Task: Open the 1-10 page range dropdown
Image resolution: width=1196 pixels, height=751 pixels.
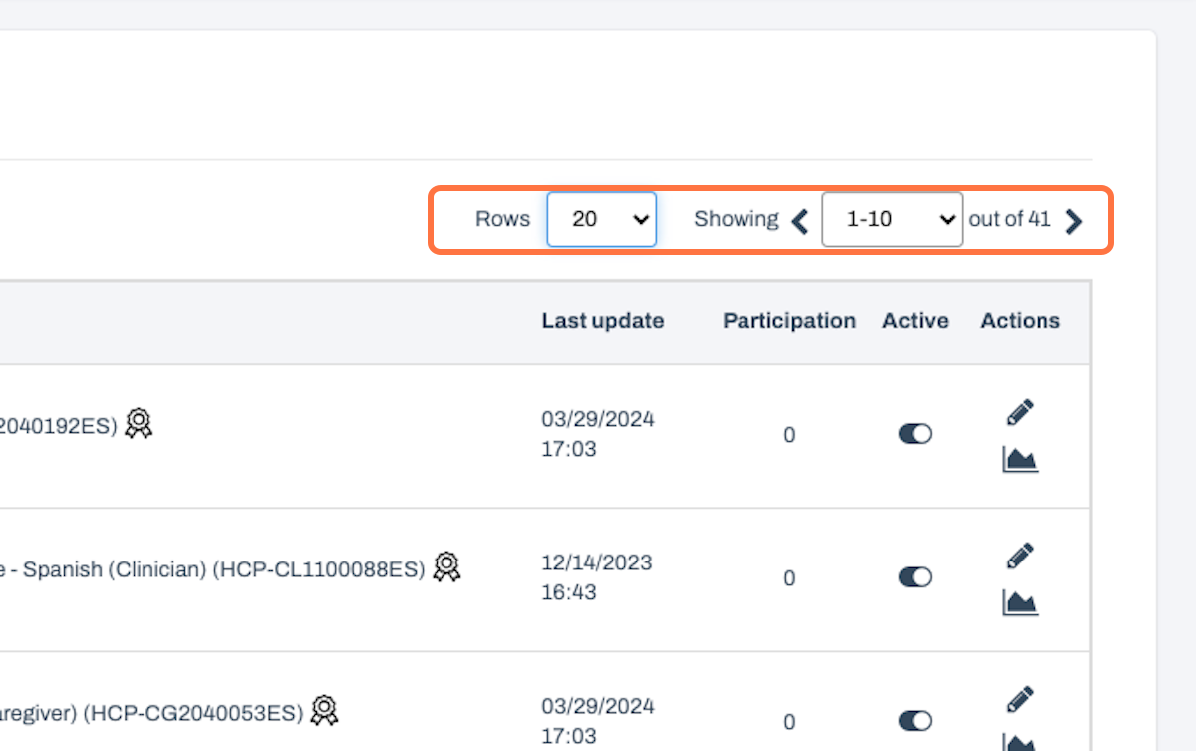Action: point(891,219)
